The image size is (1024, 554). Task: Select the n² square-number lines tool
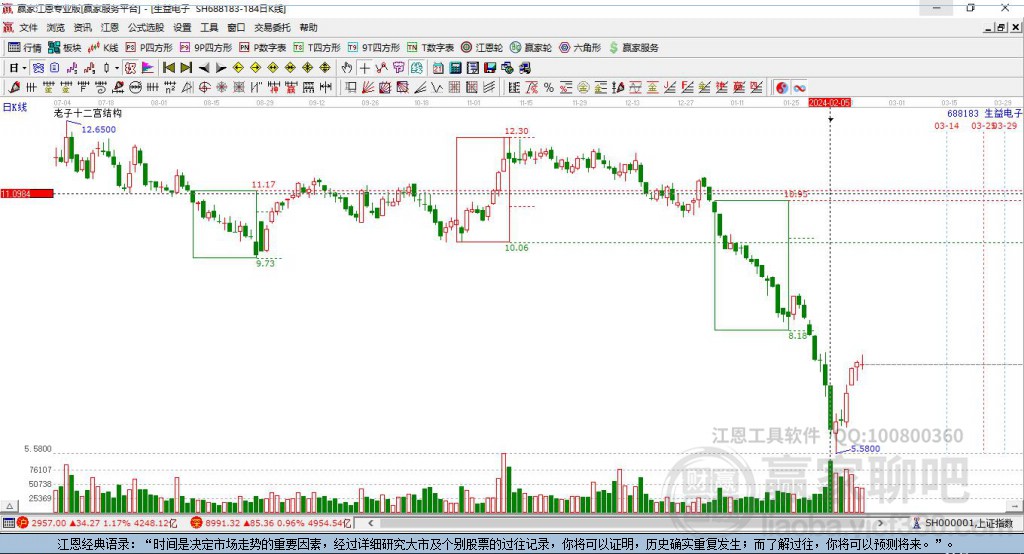(x=170, y=88)
